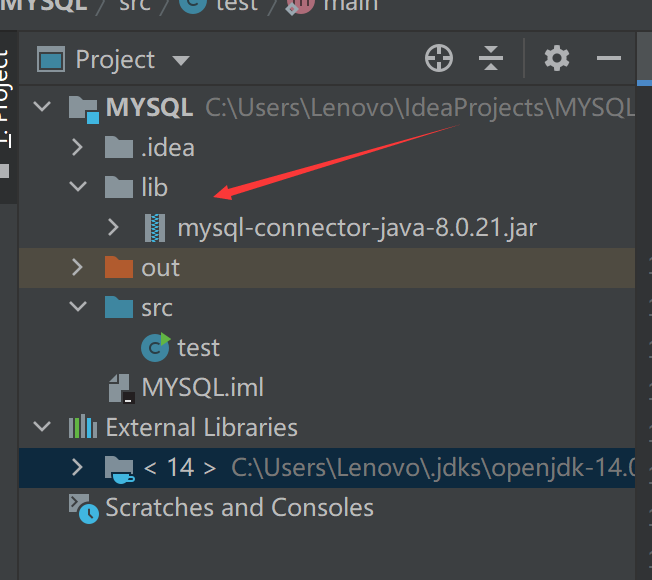652x580 pixels.
Task: Open Project panel settings gear
Action: [x=556, y=59]
